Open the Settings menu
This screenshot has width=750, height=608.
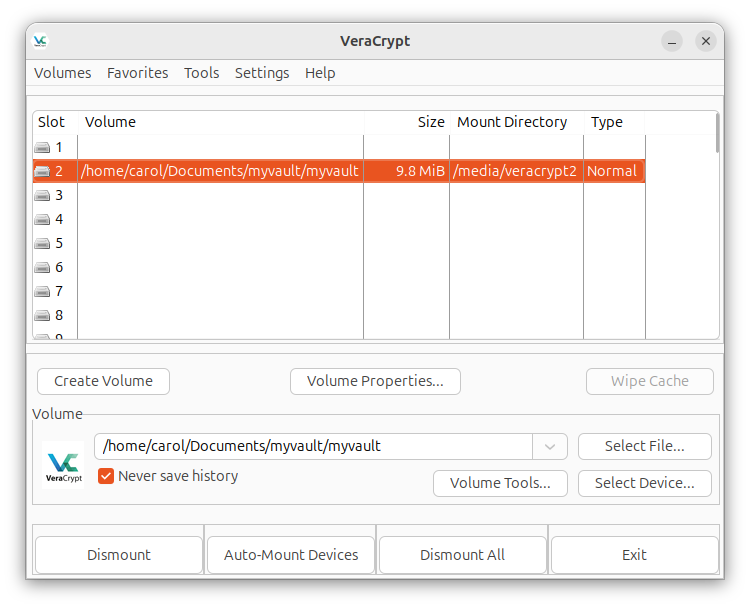[x=262, y=73]
